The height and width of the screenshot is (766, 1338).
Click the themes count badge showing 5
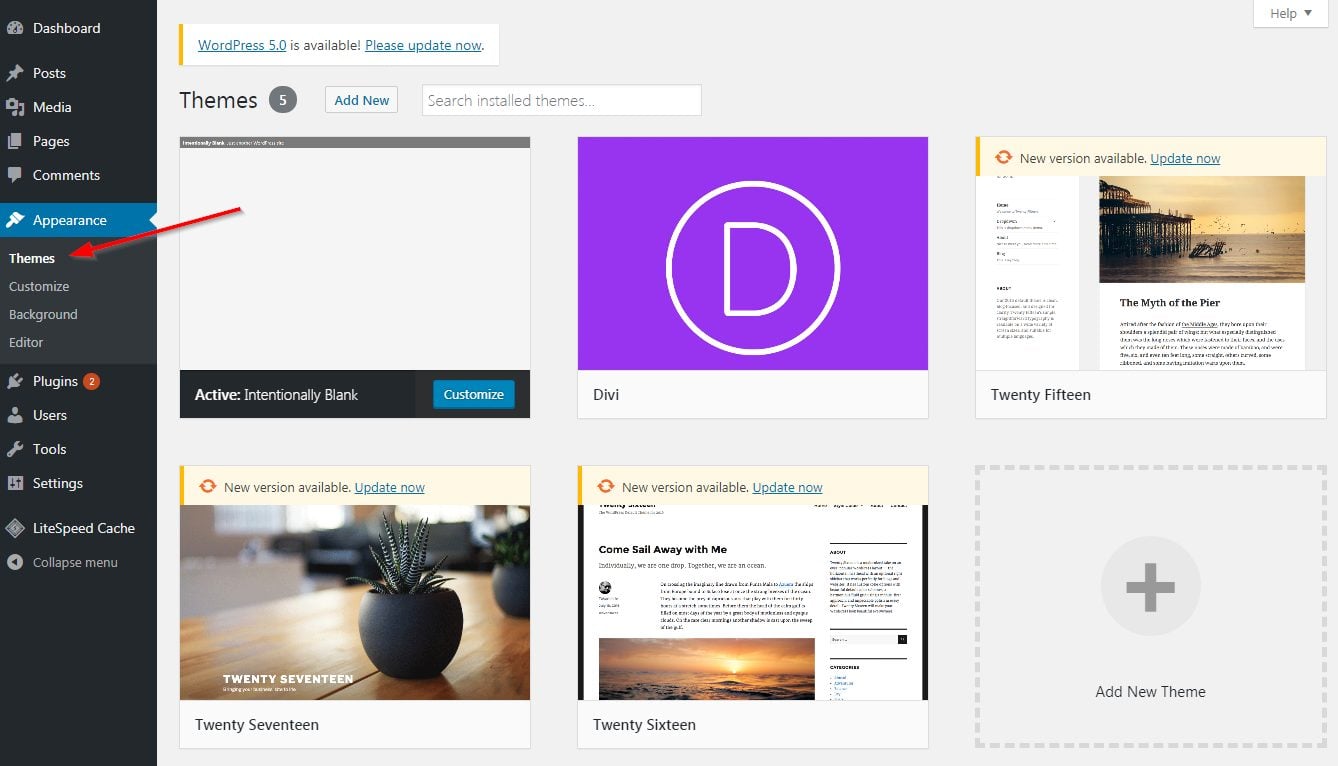283,100
